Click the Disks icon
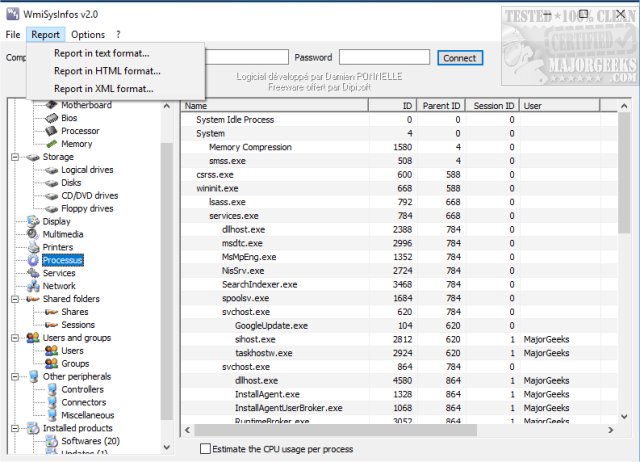The width and height of the screenshot is (640, 462). click(x=51, y=183)
